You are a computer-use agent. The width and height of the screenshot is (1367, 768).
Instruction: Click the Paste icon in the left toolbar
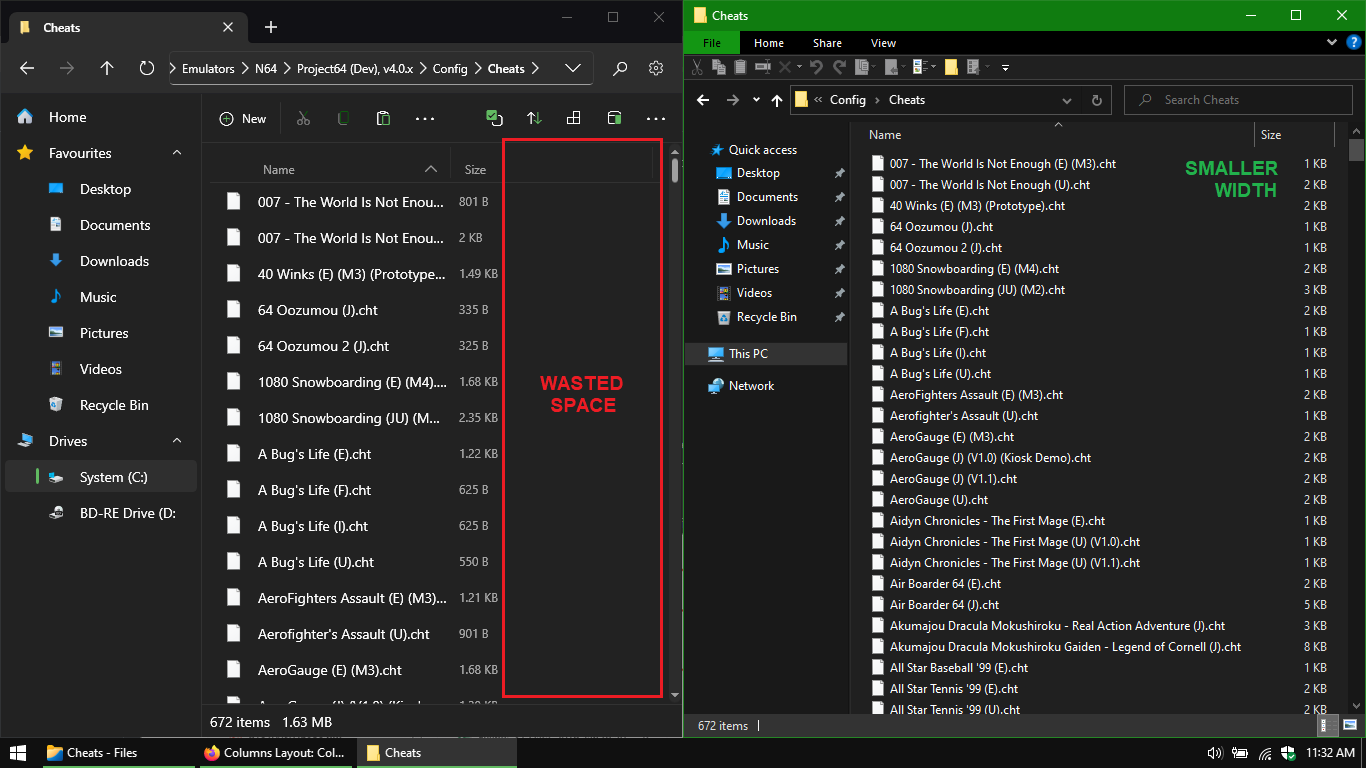(x=383, y=117)
